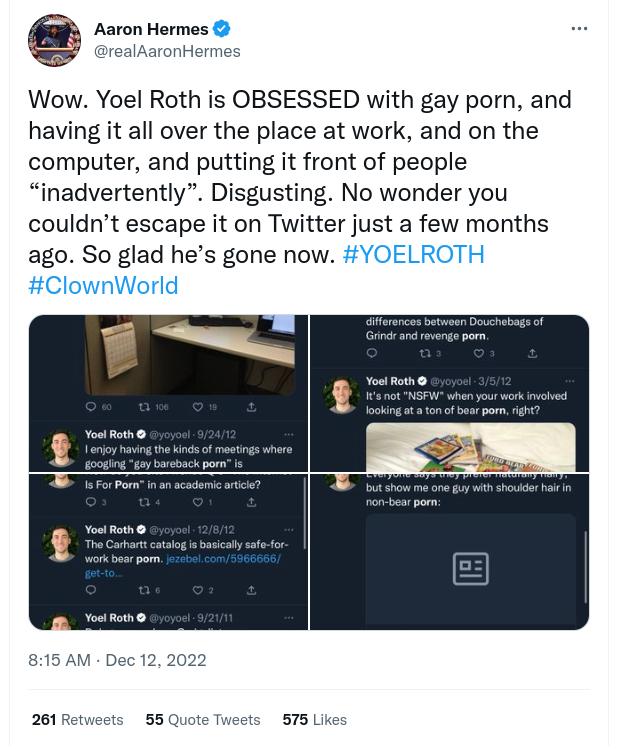629x746 pixels.
Task: View the 55 Quote Tweets
Action: tap(203, 720)
